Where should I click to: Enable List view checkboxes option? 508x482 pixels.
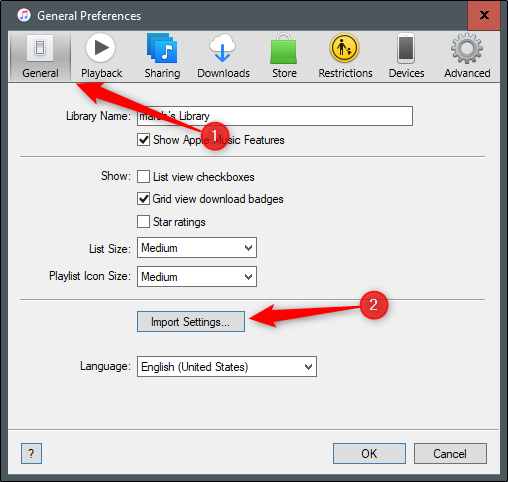tap(143, 177)
